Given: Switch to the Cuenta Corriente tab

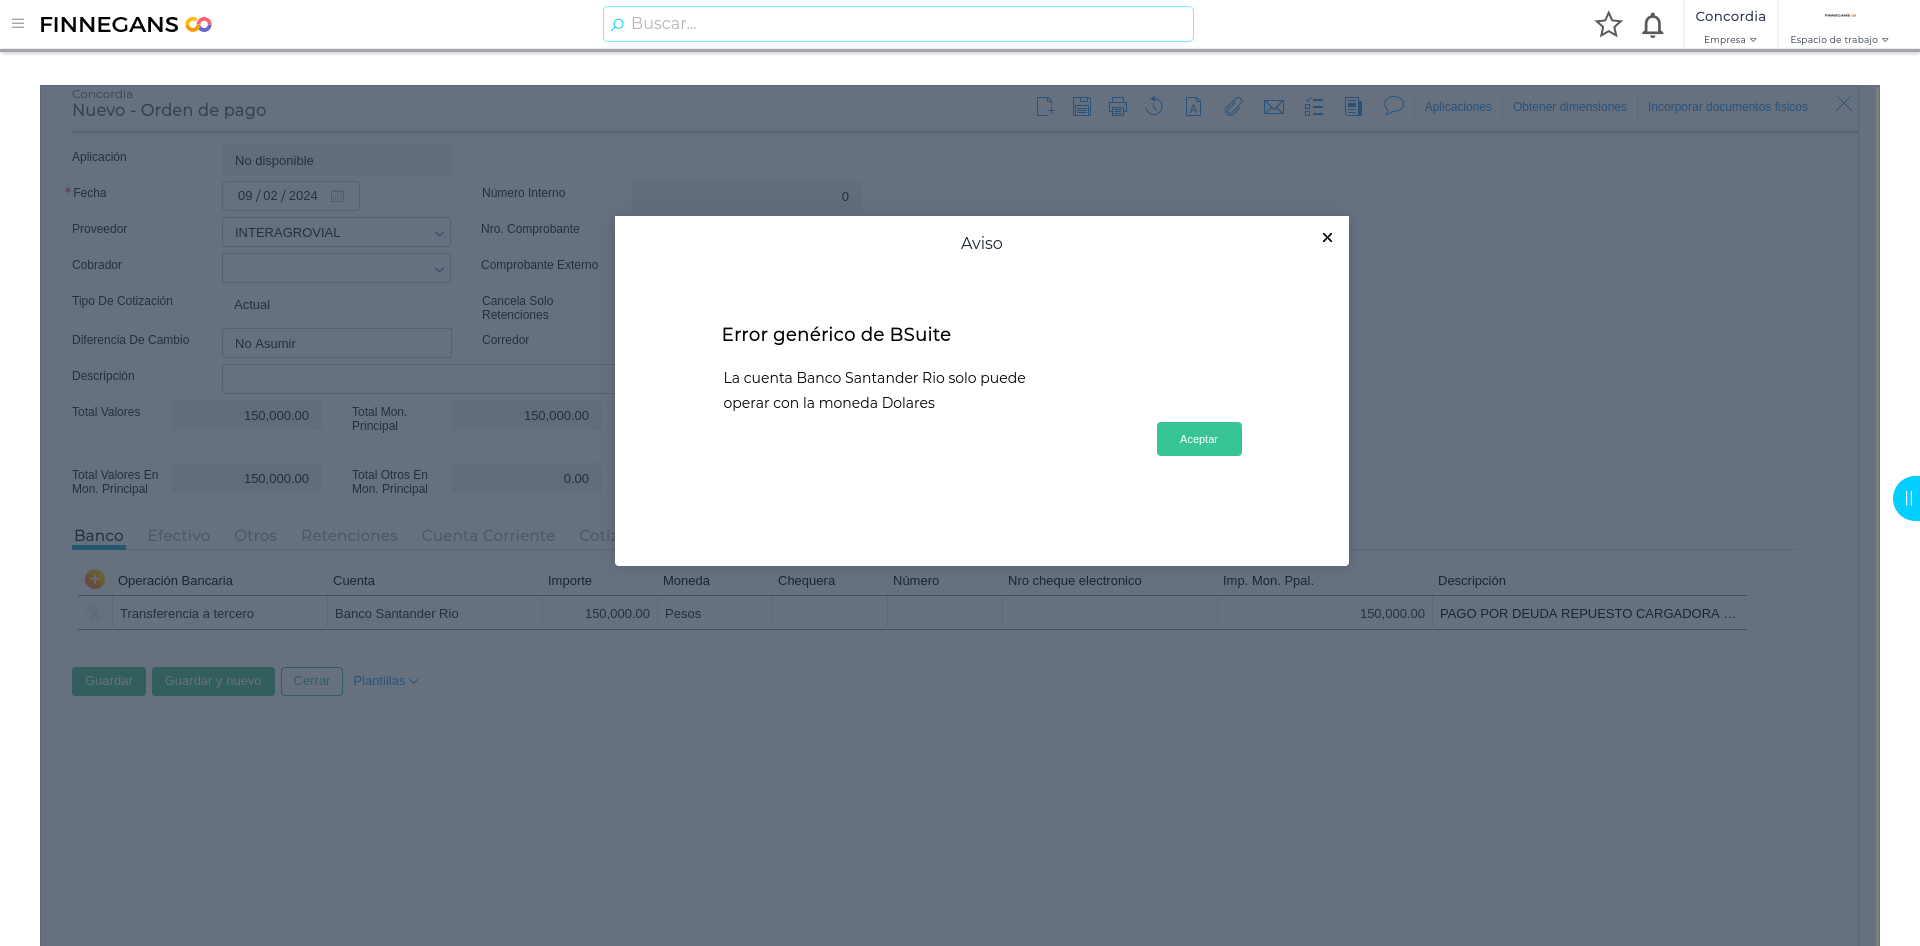Looking at the screenshot, I should 488,536.
